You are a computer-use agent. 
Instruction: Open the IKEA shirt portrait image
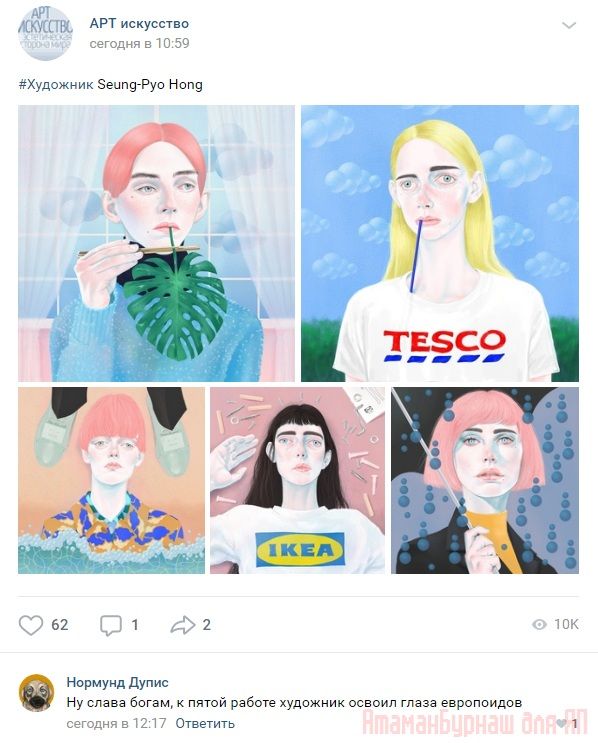[298, 480]
